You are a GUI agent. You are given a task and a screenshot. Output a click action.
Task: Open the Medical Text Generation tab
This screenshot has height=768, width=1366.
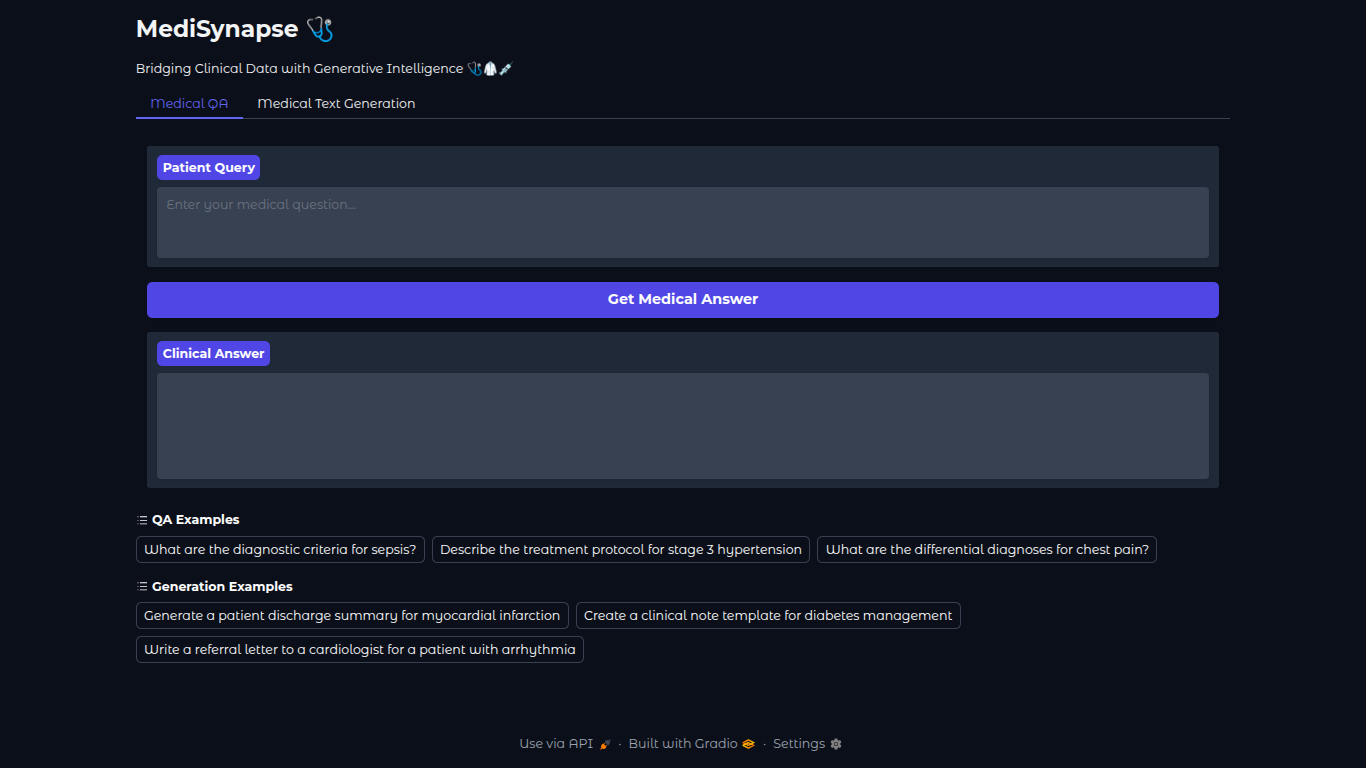(x=336, y=104)
